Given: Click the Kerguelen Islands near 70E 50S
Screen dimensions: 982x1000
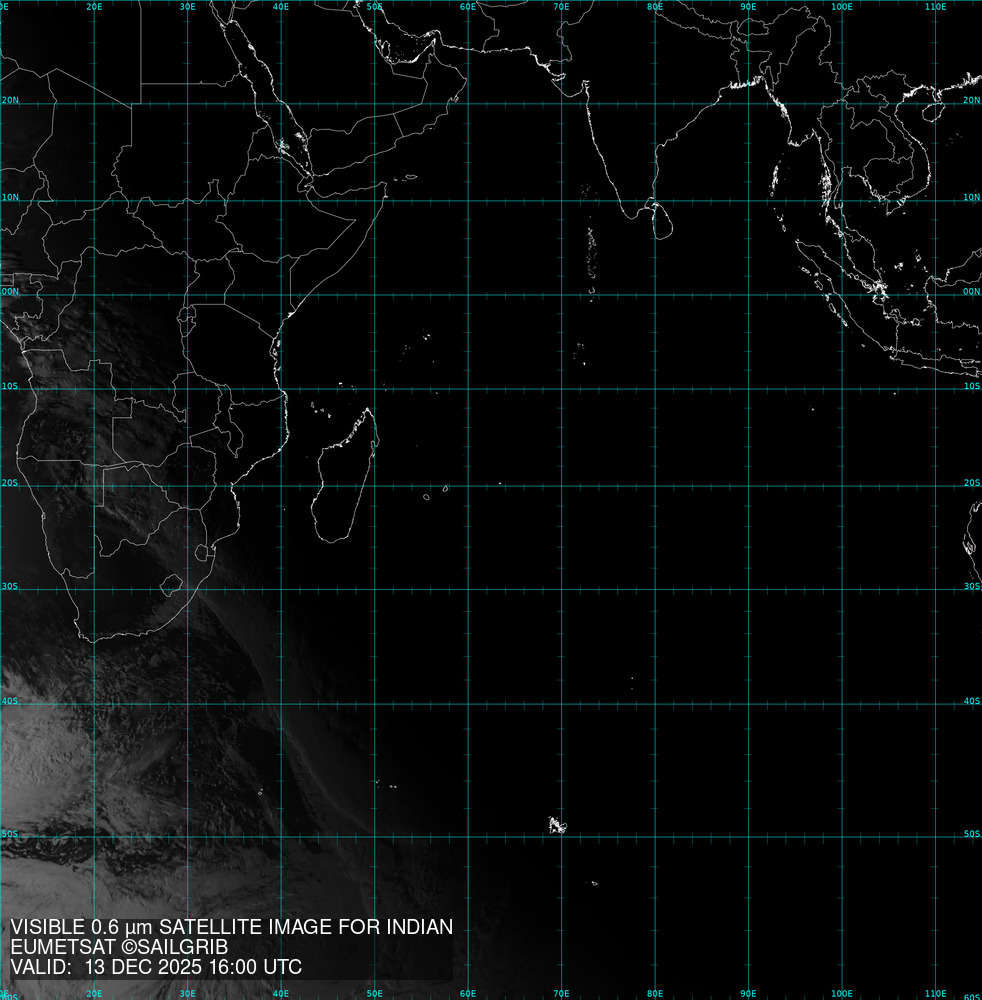Looking at the screenshot, I should pos(557,825).
